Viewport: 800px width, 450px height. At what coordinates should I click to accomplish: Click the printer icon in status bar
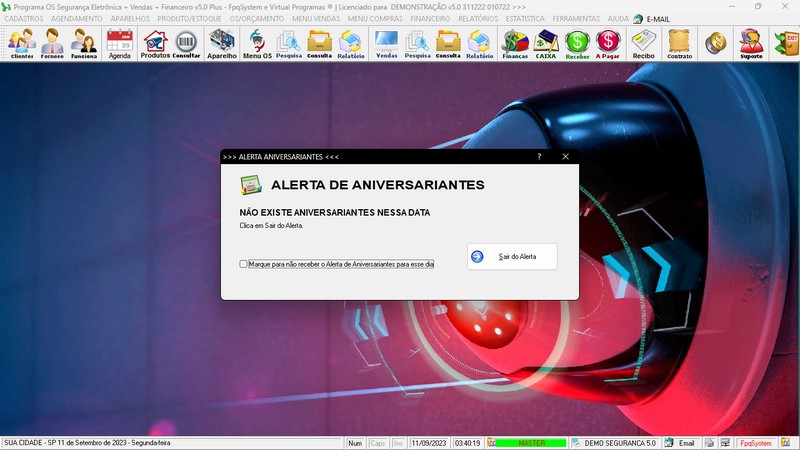pyautogui.click(x=709, y=443)
